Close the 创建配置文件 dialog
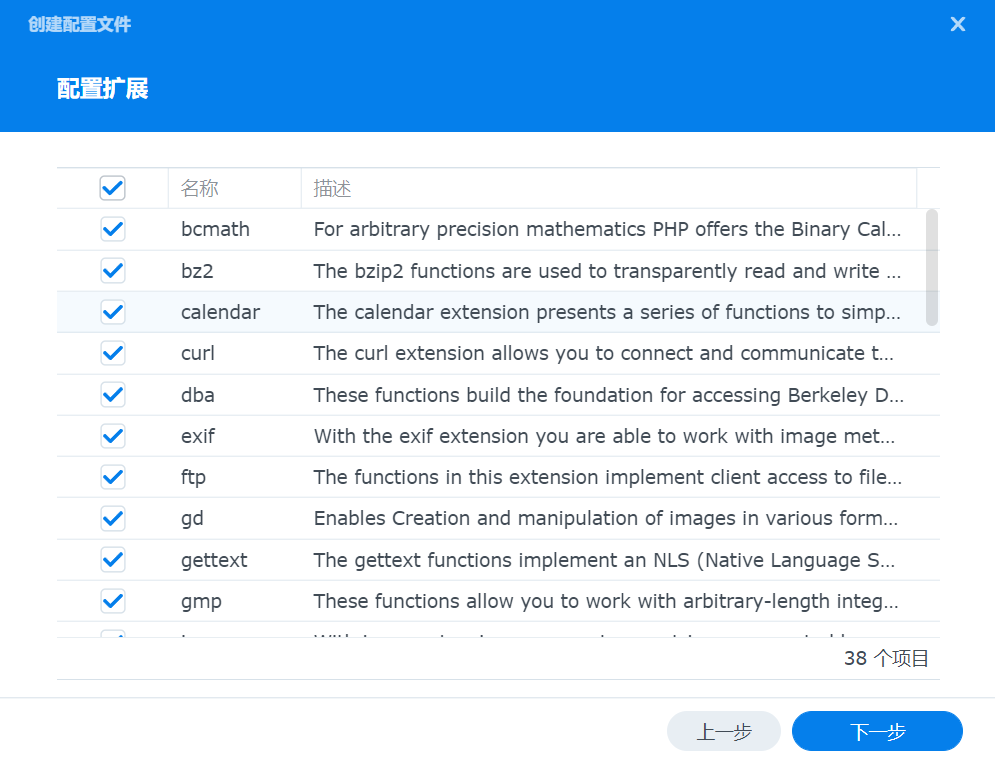The height and width of the screenshot is (757, 995). click(958, 24)
